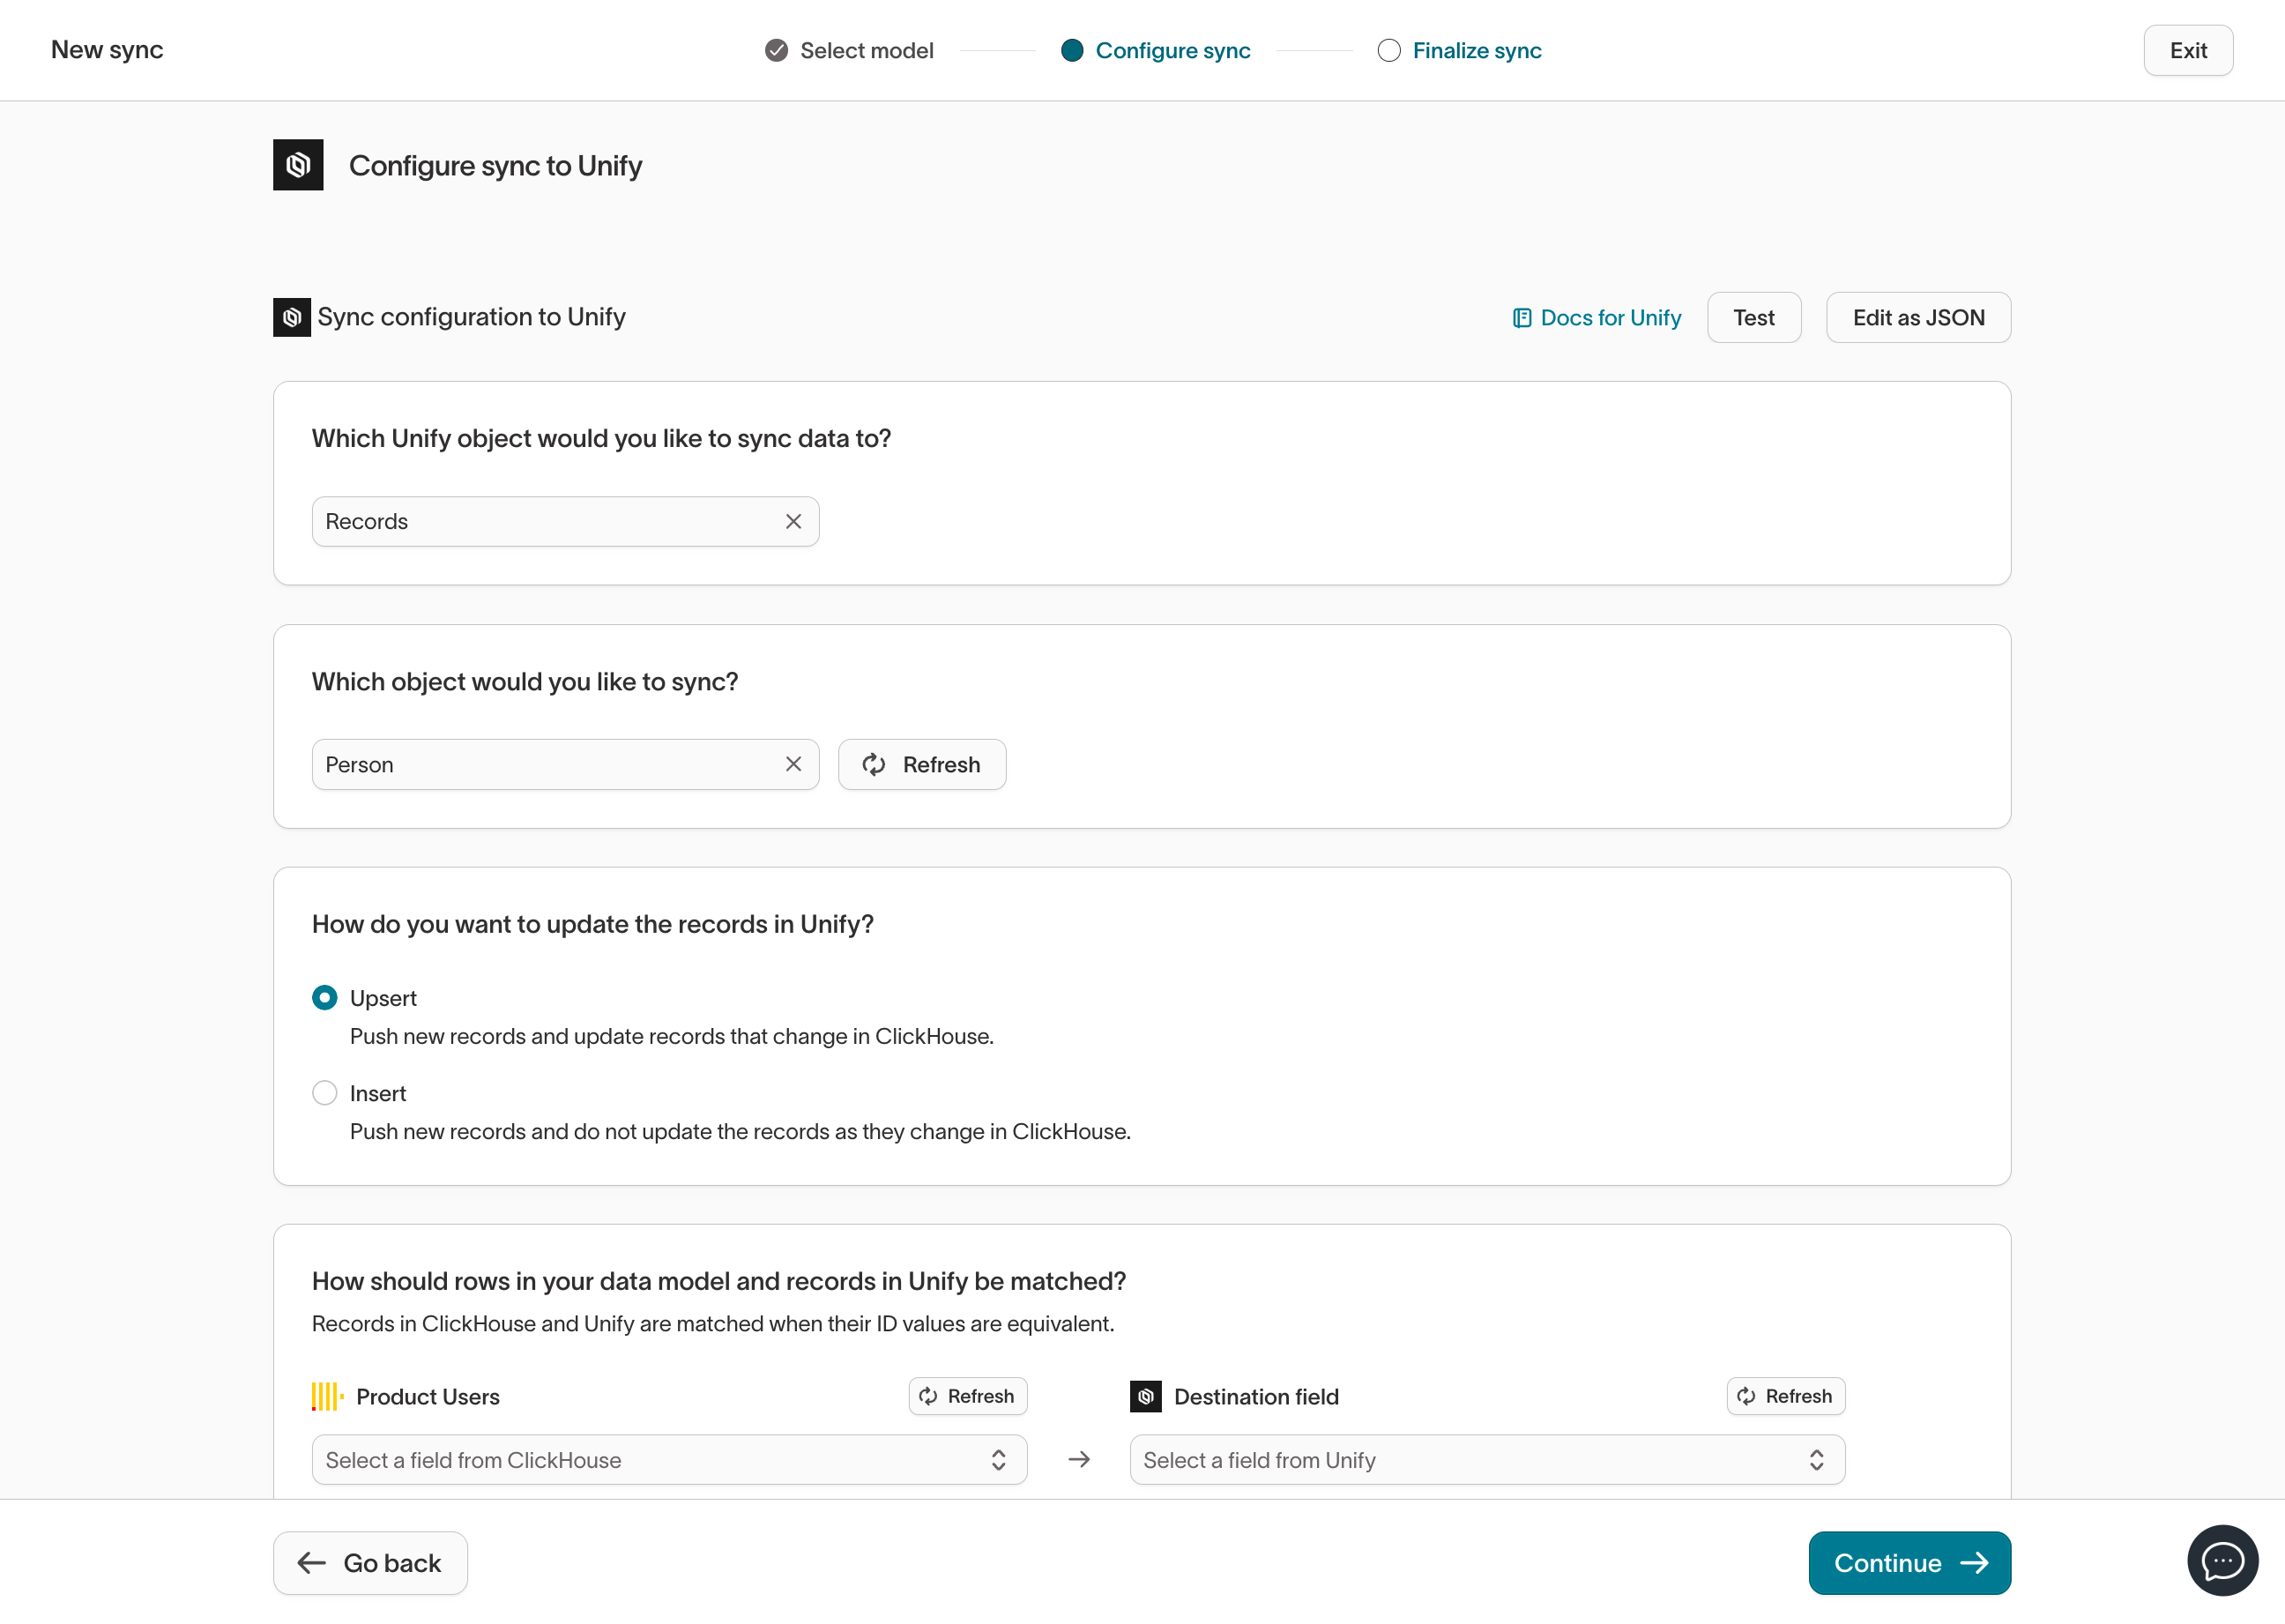Clear the Records selection with X icon
The image size is (2285, 1624).
pos(793,521)
